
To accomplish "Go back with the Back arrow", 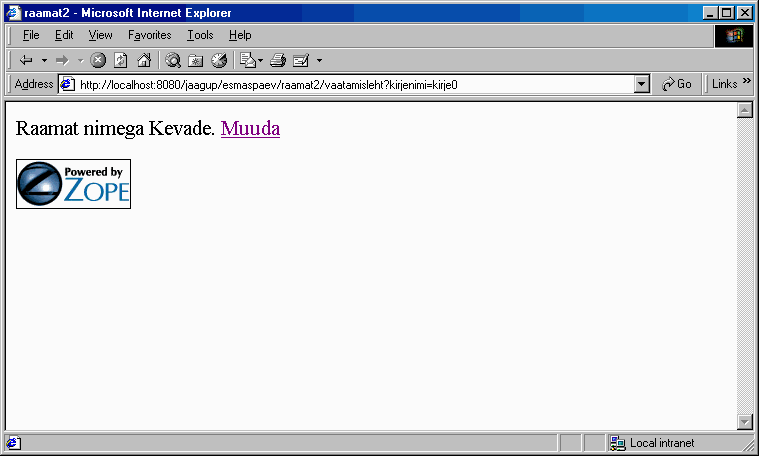I will pyautogui.click(x=26, y=61).
